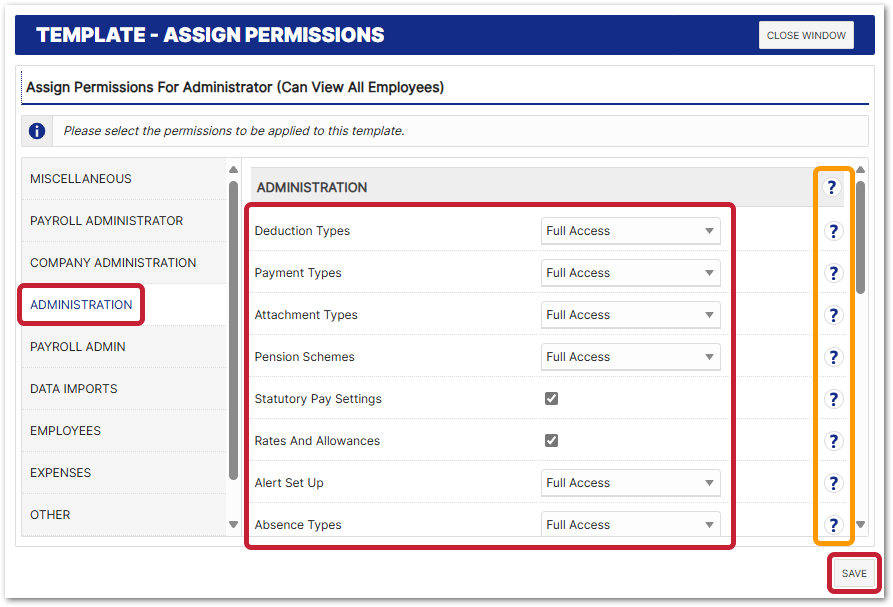
Task: Click the Administration section header help icon
Action: coord(832,187)
